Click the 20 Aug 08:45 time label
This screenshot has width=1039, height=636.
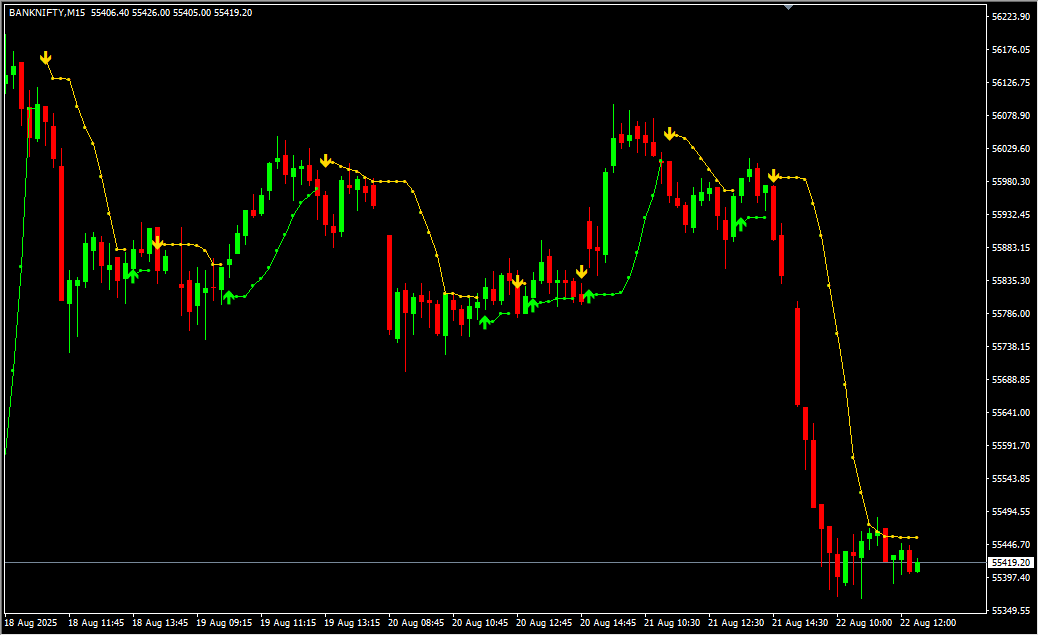(416, 622)
